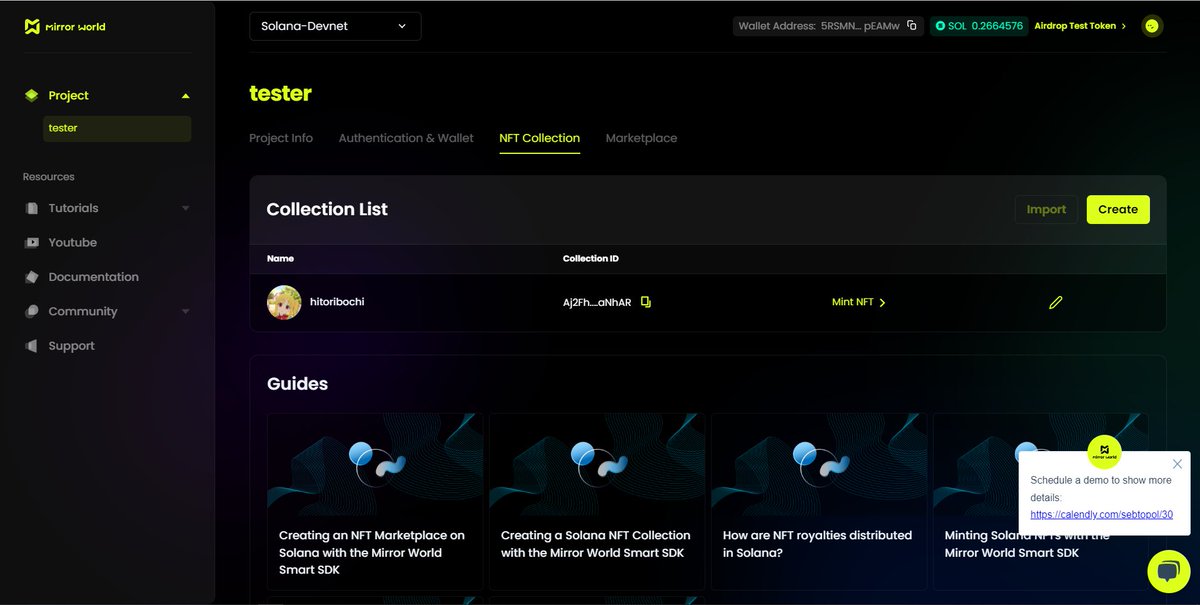Click Mirror World avatar in chat popup
Screen dimensions: 1200x605
point(1104,451)
